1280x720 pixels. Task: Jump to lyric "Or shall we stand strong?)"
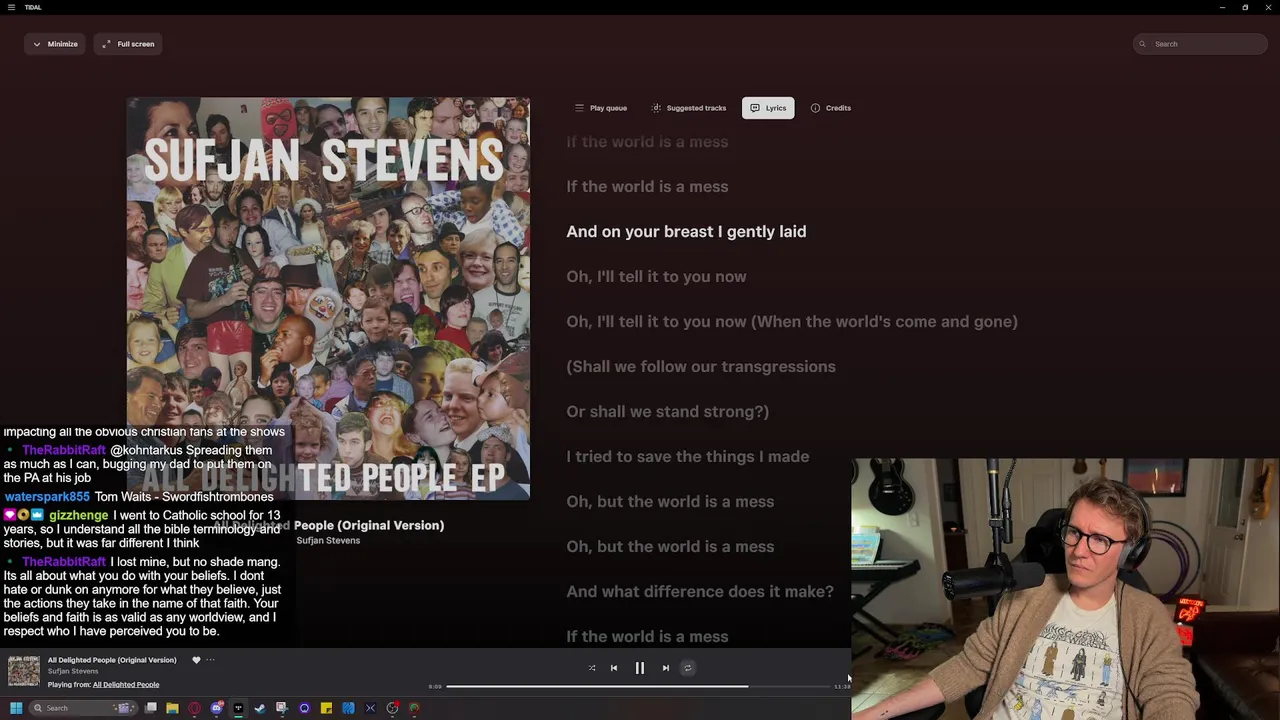tap(667, 412)
